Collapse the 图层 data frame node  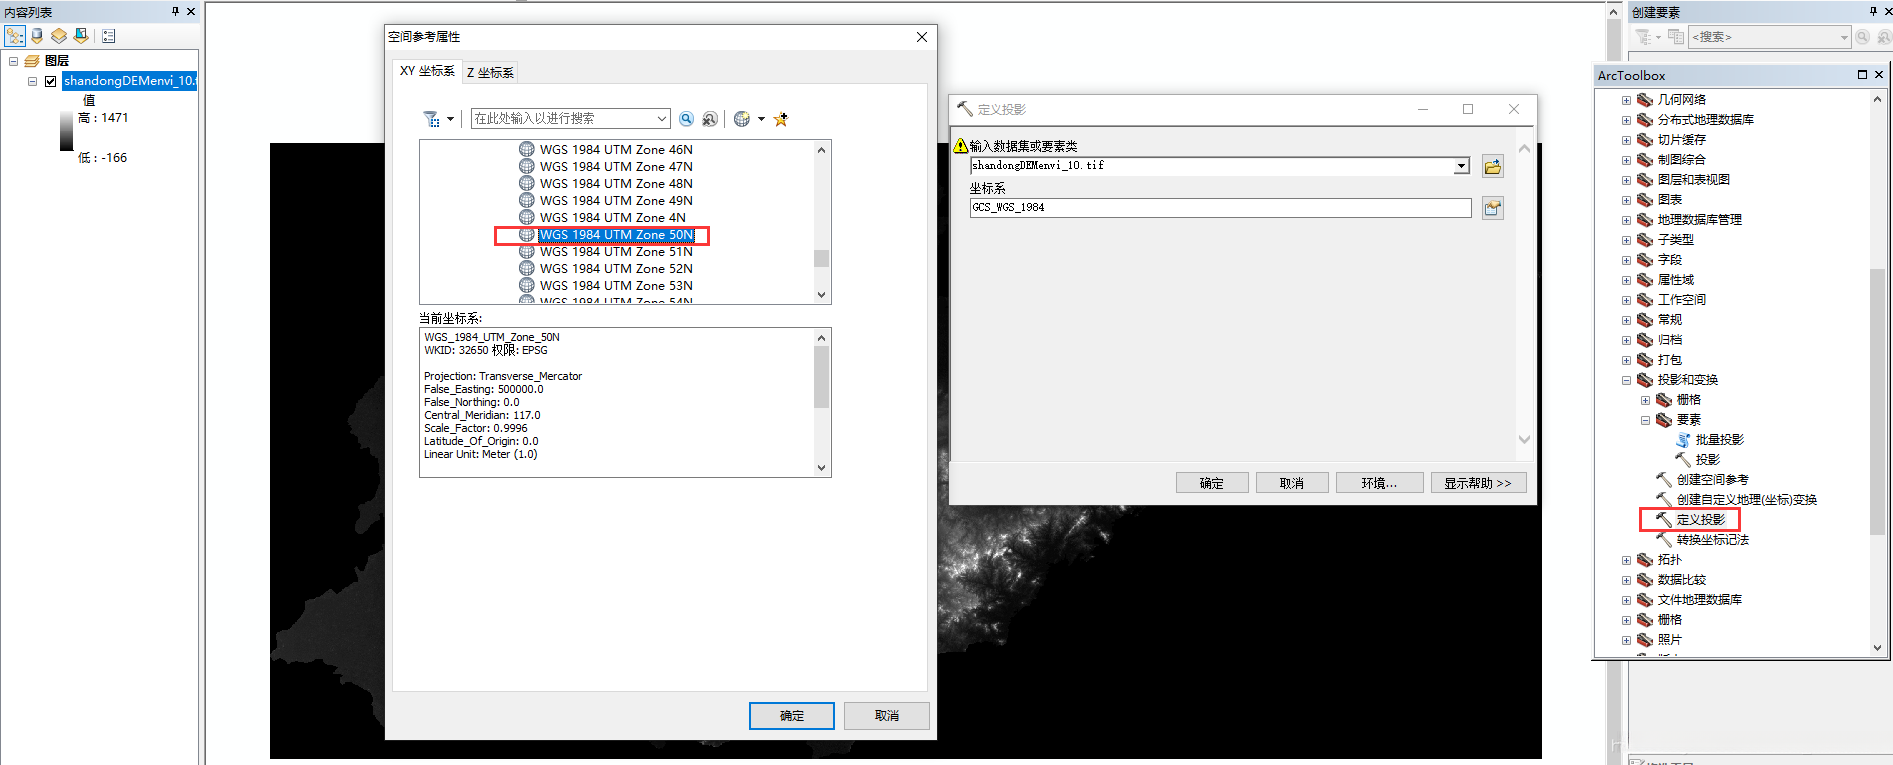[13, 61]
